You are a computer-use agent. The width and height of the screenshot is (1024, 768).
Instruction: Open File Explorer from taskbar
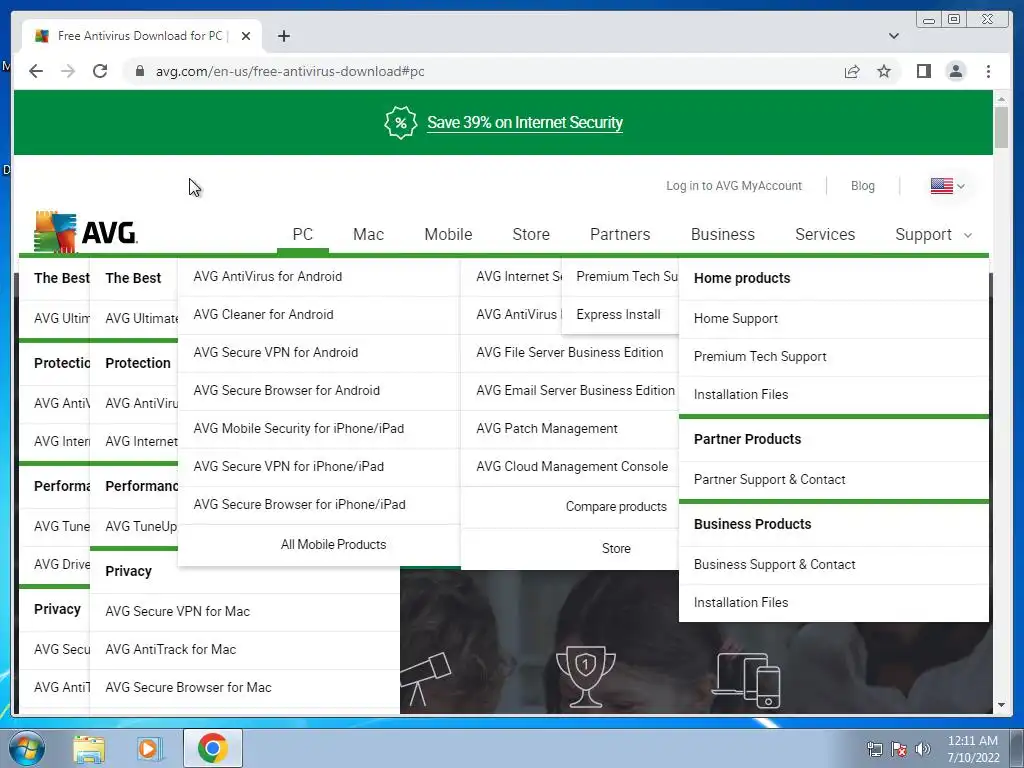click(89, 748)
